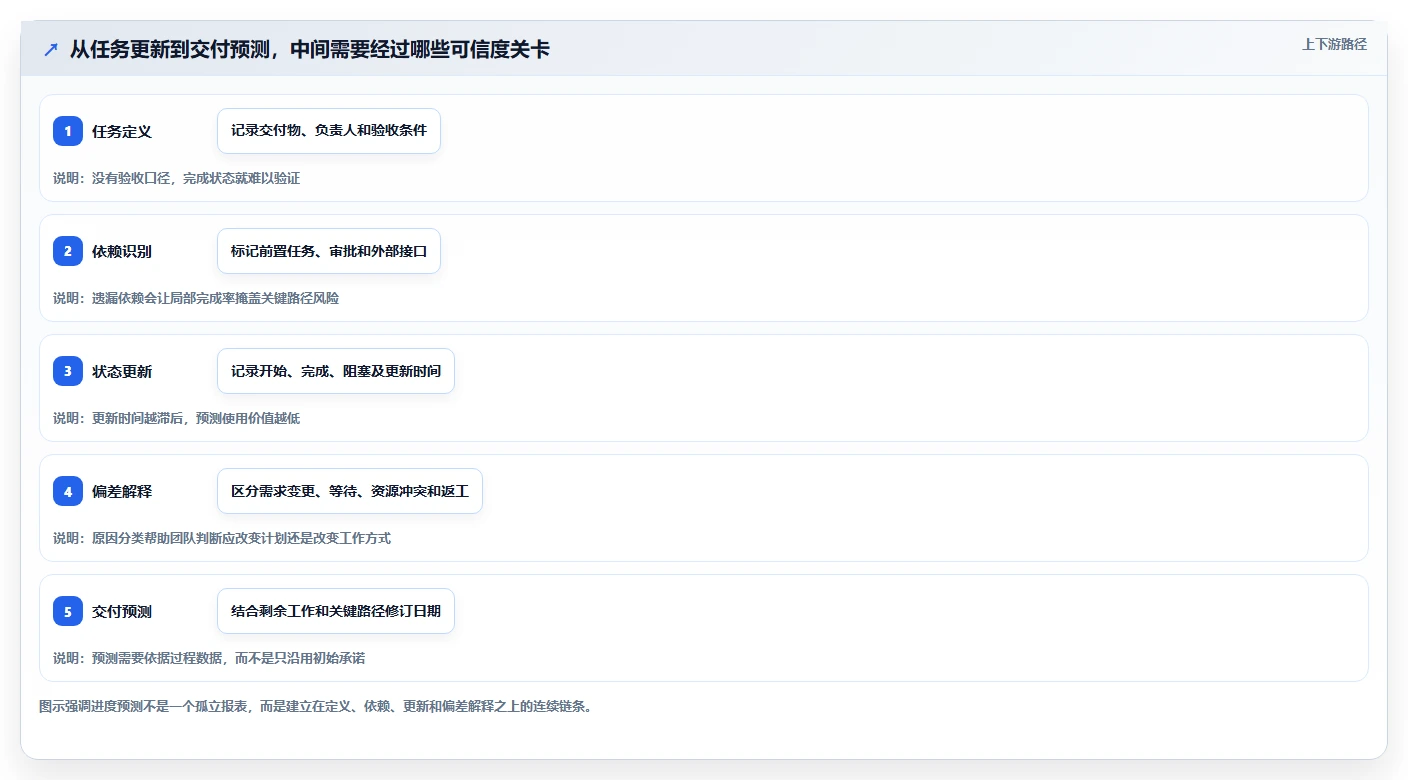Click the step 3 number badge
Screen dimensions: 1408x780
click(68, 371)
